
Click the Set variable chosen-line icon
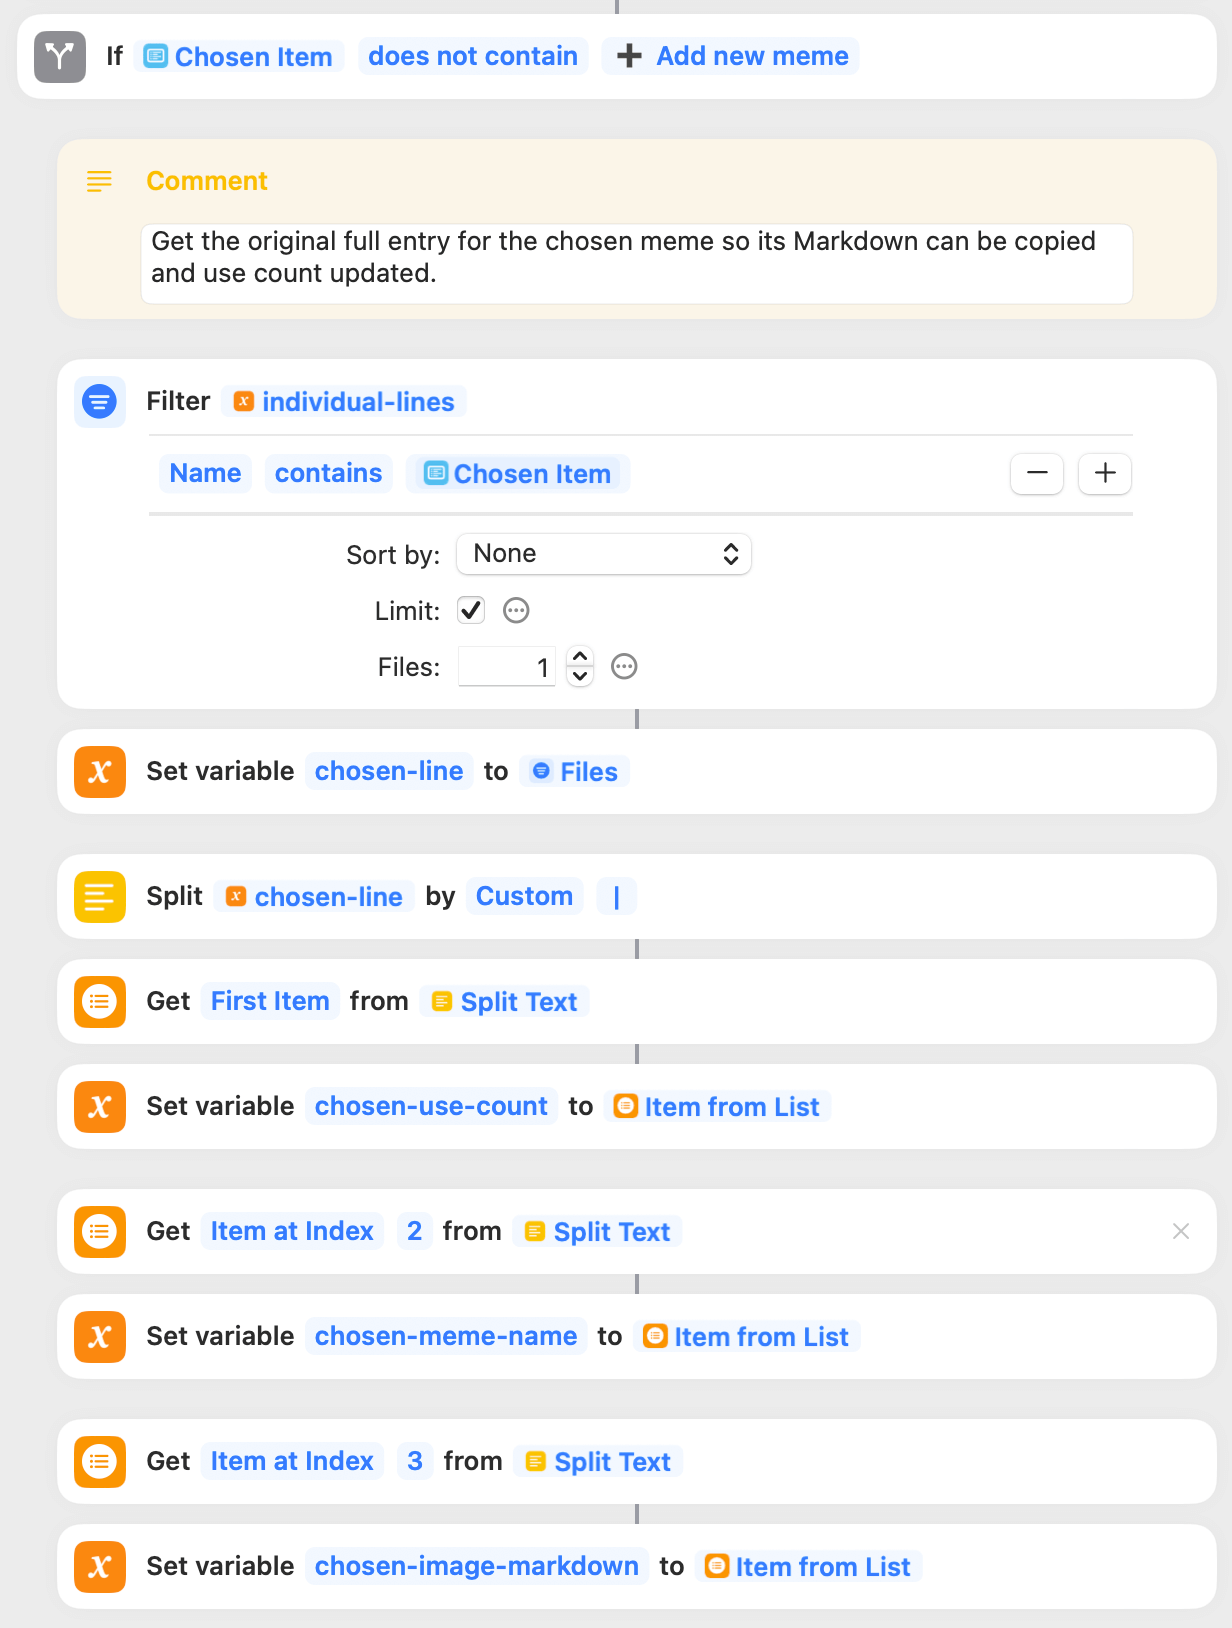point(100,771)
